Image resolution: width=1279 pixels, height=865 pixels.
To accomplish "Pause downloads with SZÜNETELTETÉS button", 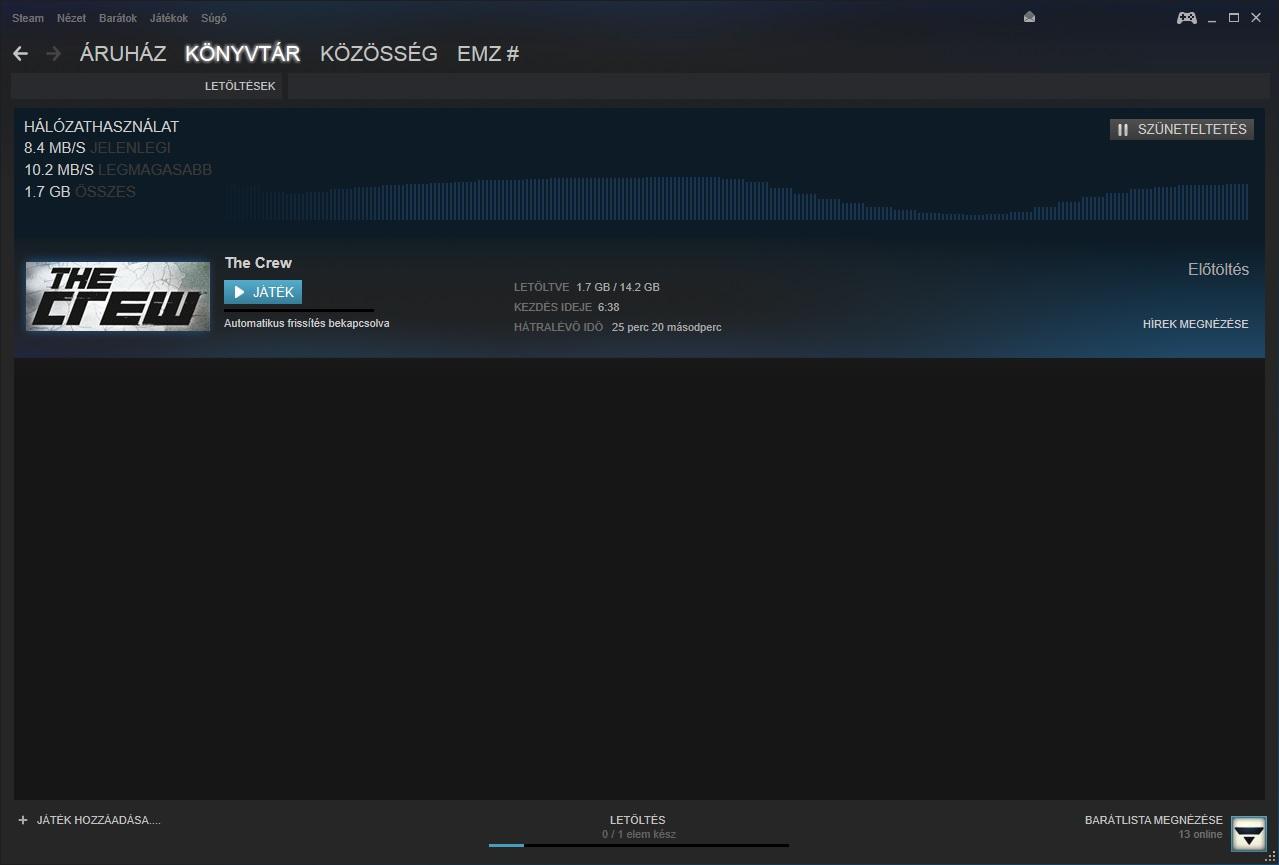I will [x=1181, y=129].
